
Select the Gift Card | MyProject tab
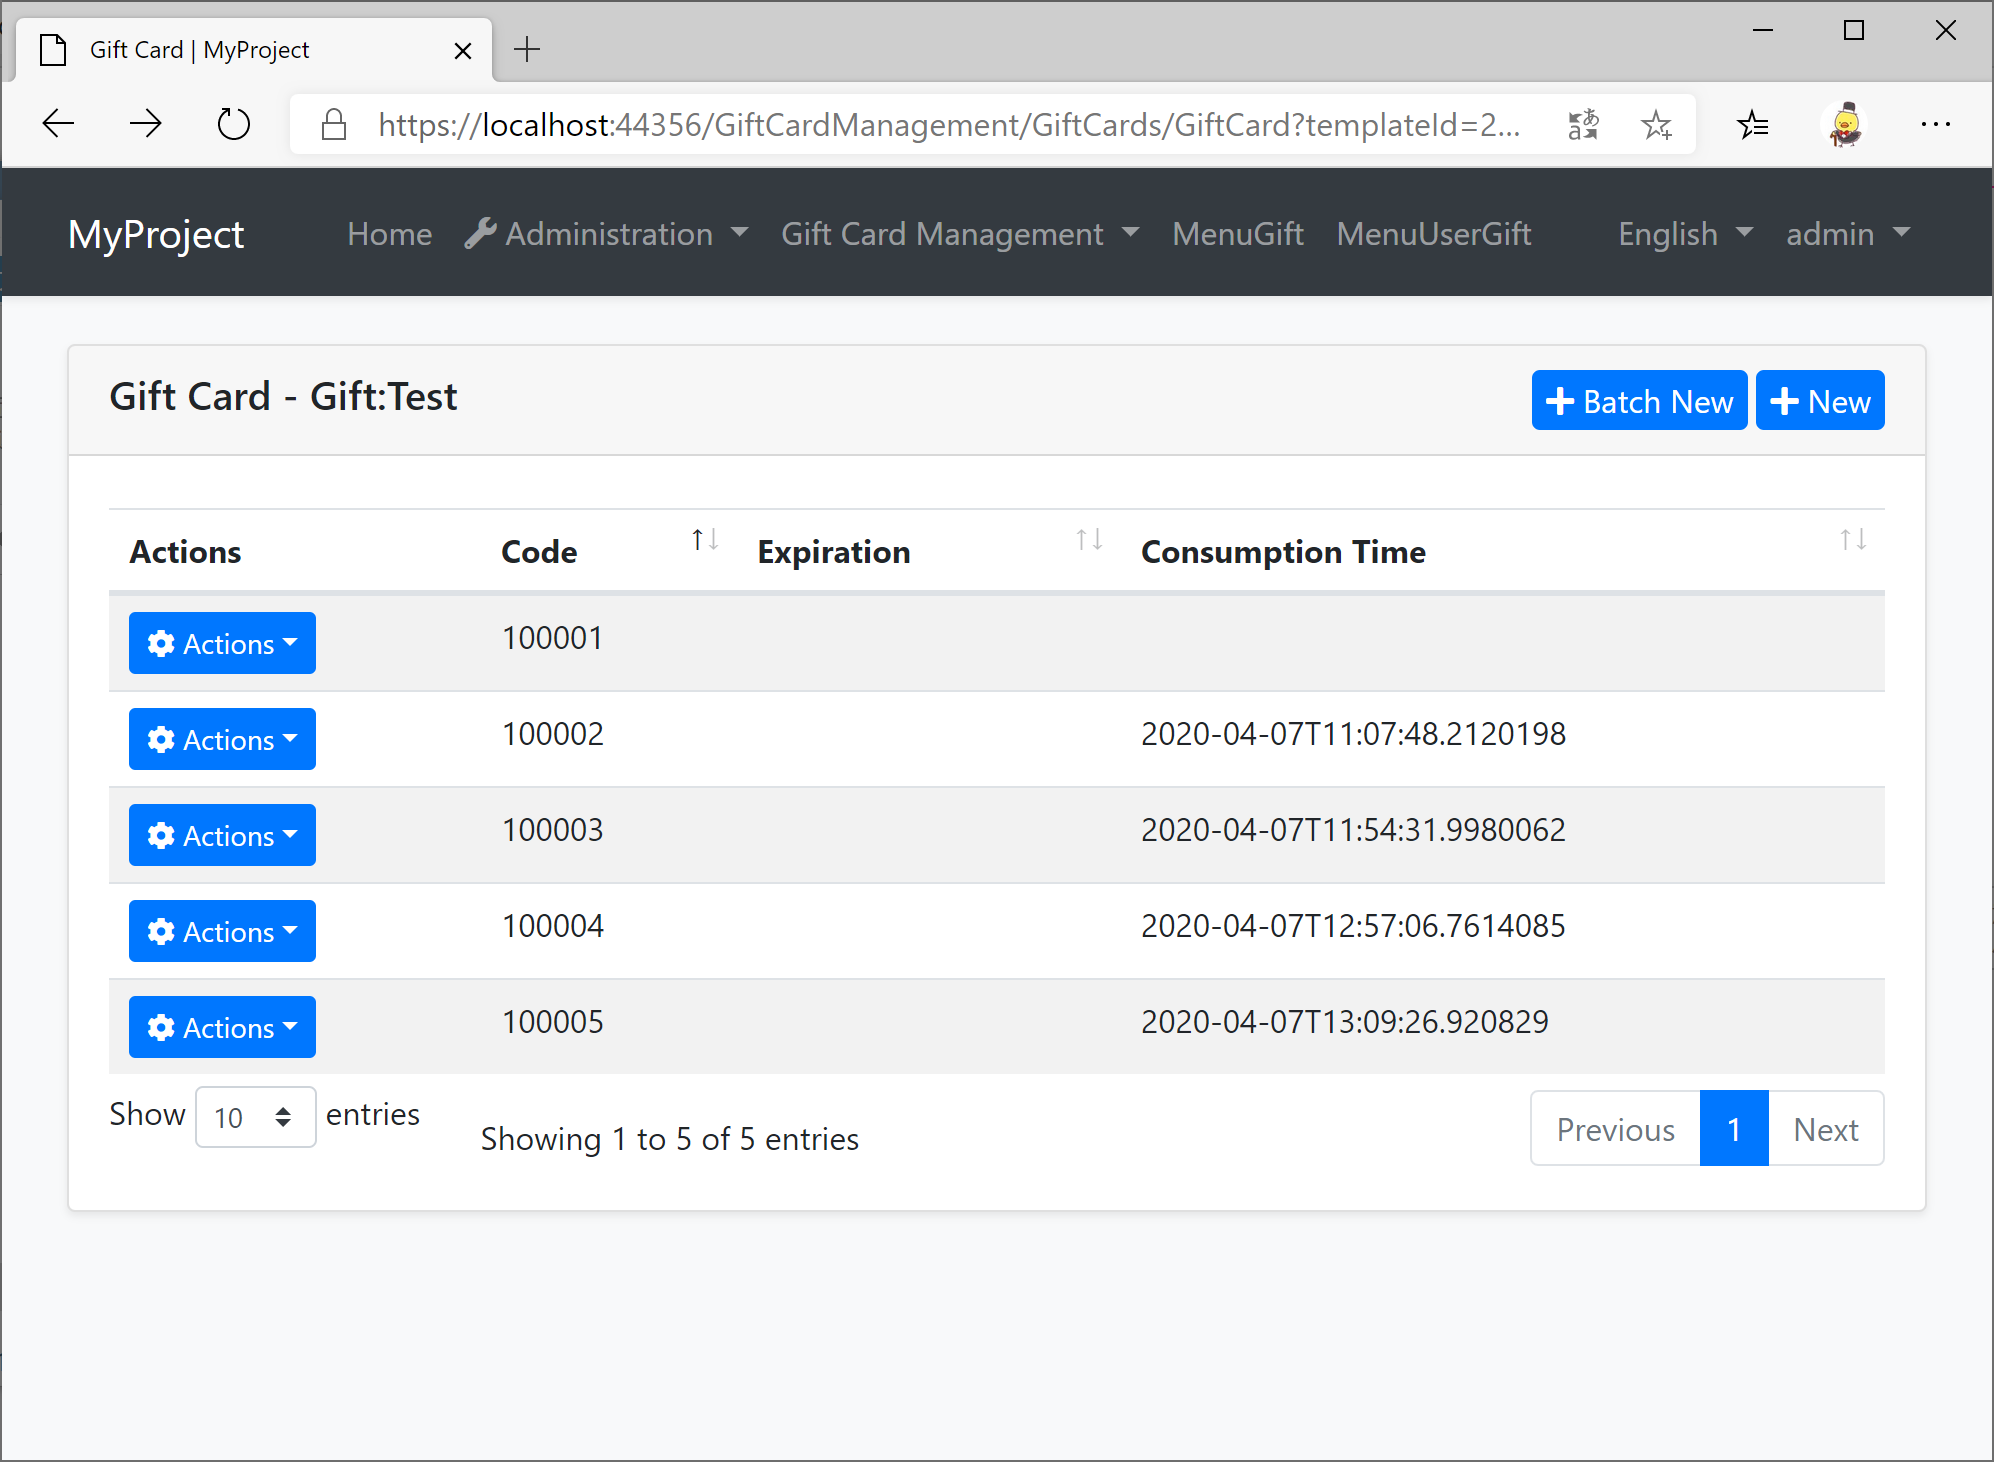(x=254, y=50)
